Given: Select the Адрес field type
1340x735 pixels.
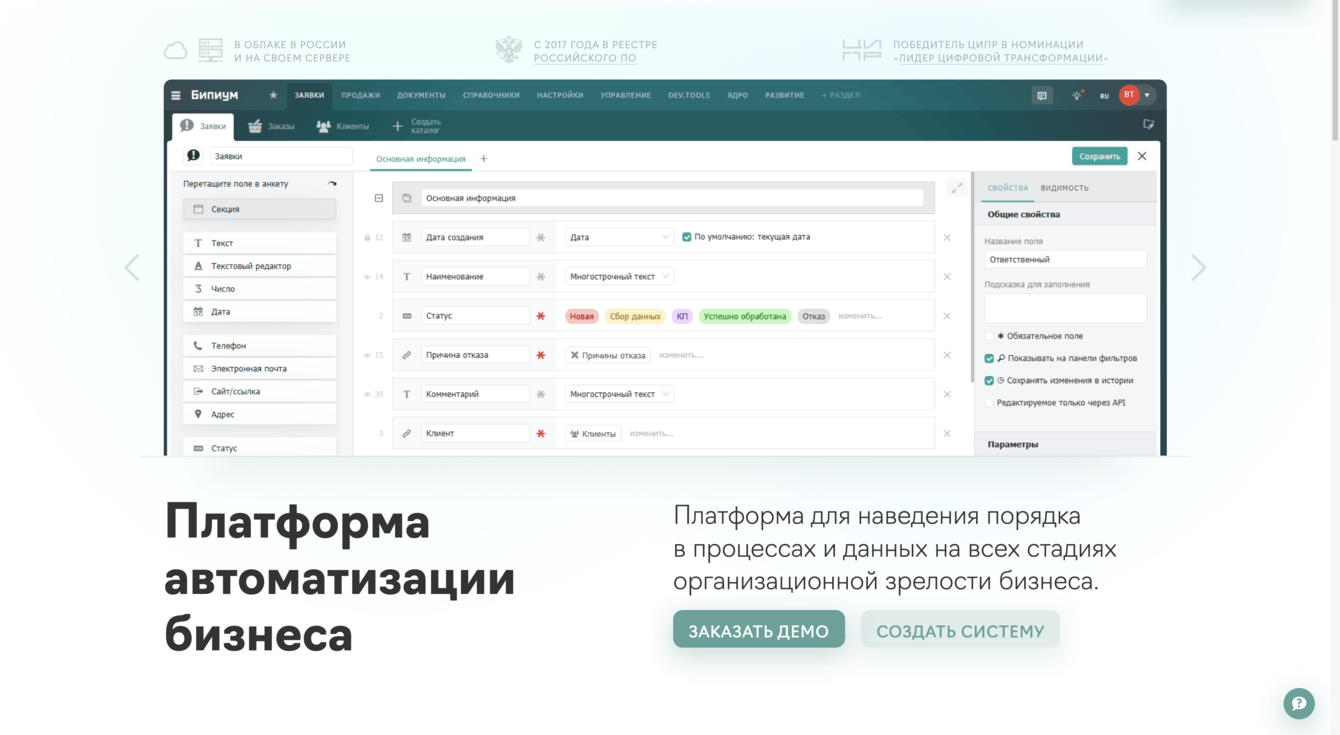Looking at the screenshot, I should 260,414.
